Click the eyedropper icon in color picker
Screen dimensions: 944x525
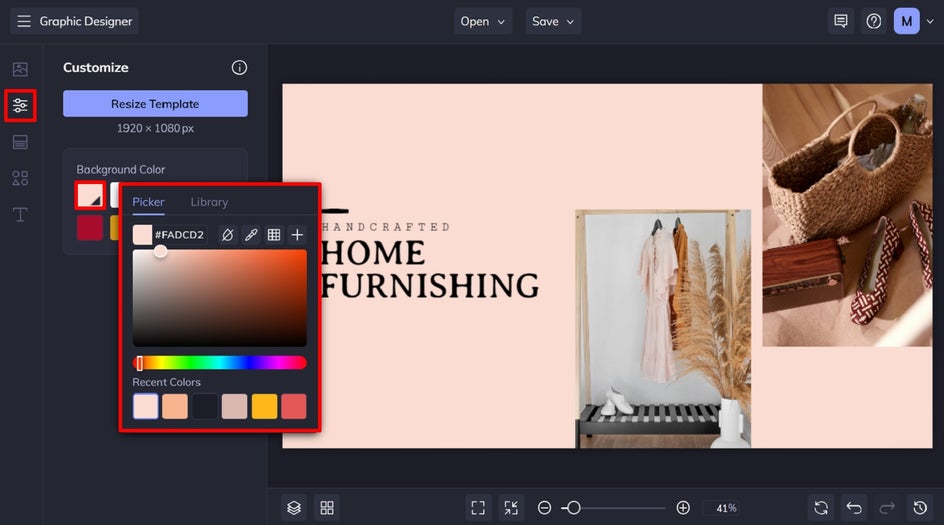[x=251, y=235]
